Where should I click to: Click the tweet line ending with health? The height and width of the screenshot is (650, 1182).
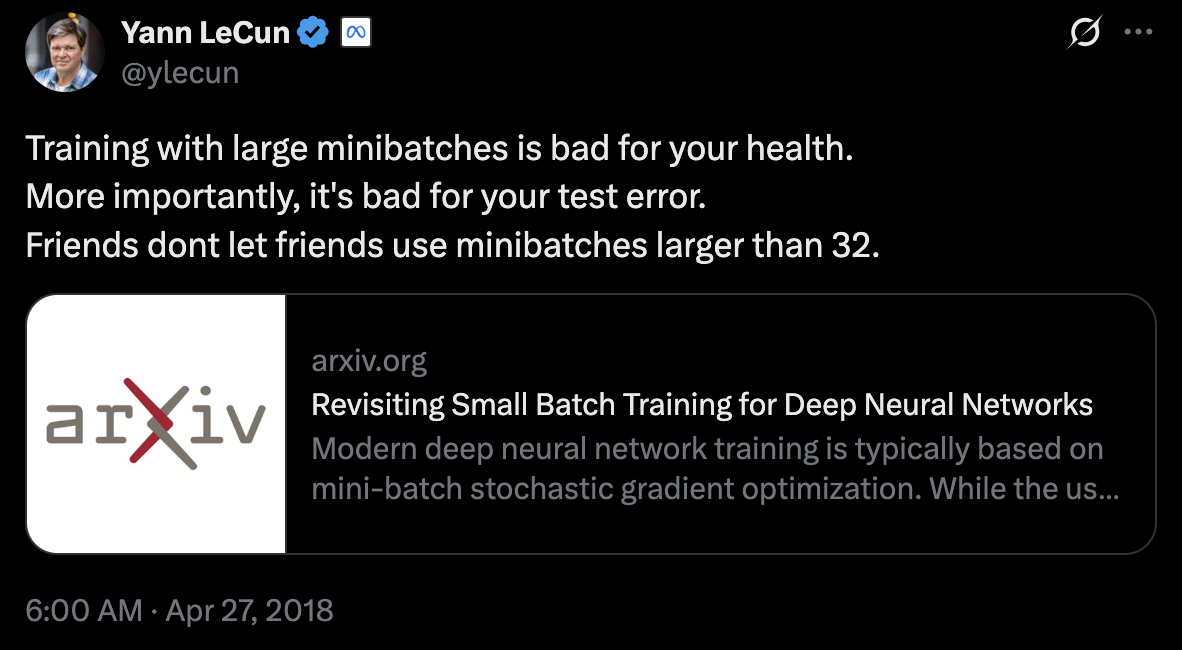click(x=439, y=149)
